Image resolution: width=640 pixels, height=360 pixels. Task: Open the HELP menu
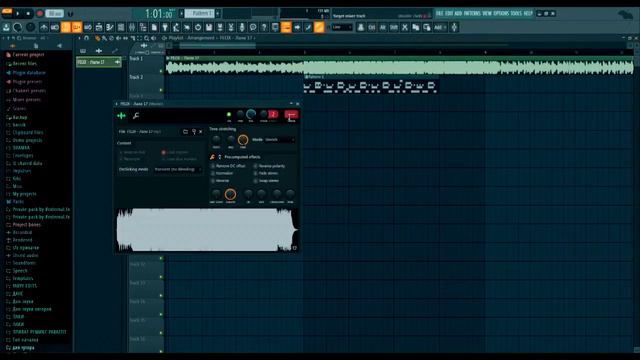(x=528, y=13)
